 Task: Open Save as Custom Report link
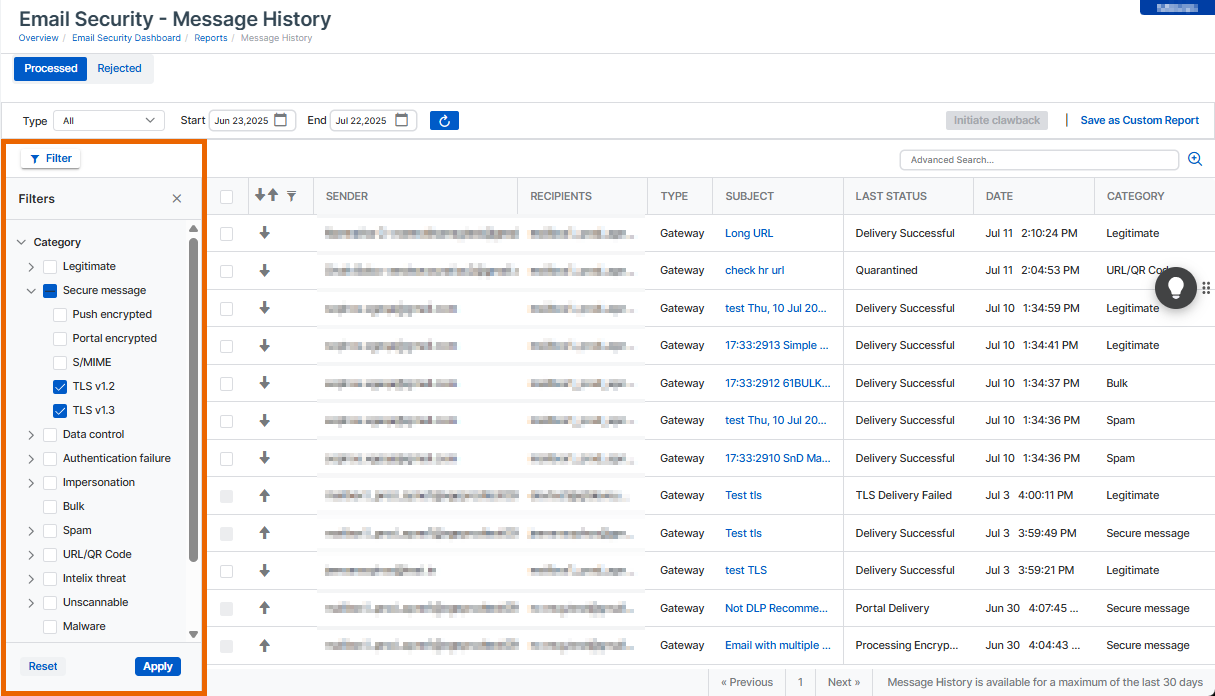click(1139, 120)
